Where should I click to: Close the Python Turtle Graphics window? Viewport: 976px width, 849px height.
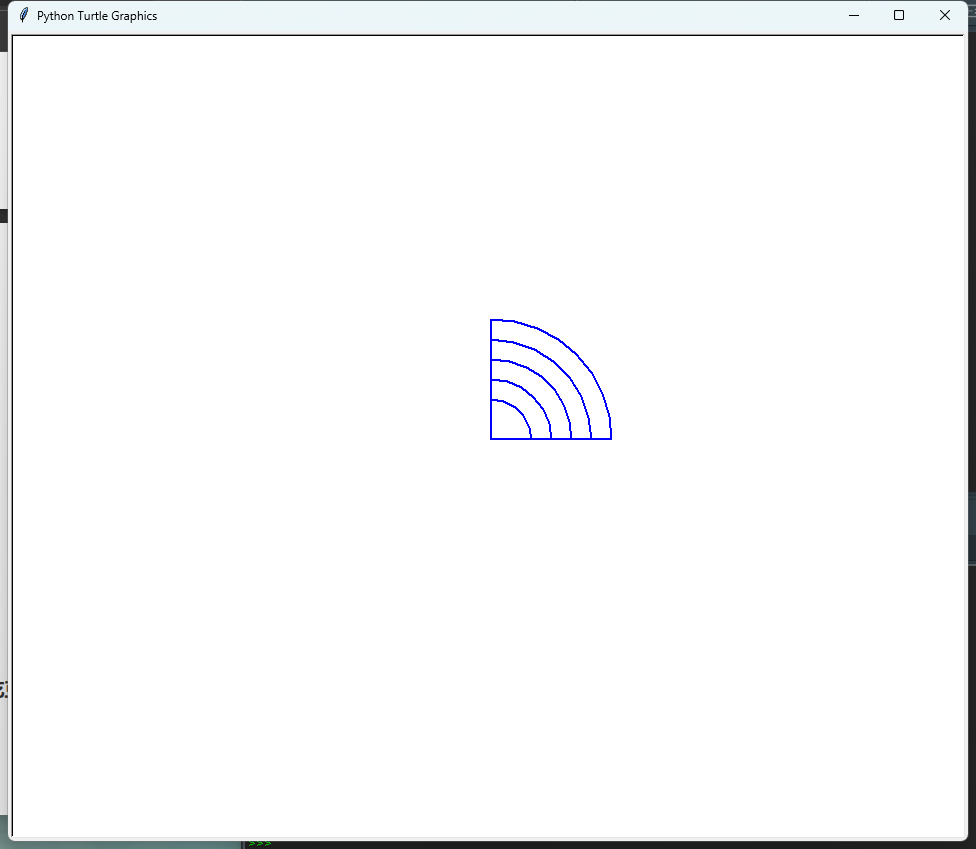(945, 16)
